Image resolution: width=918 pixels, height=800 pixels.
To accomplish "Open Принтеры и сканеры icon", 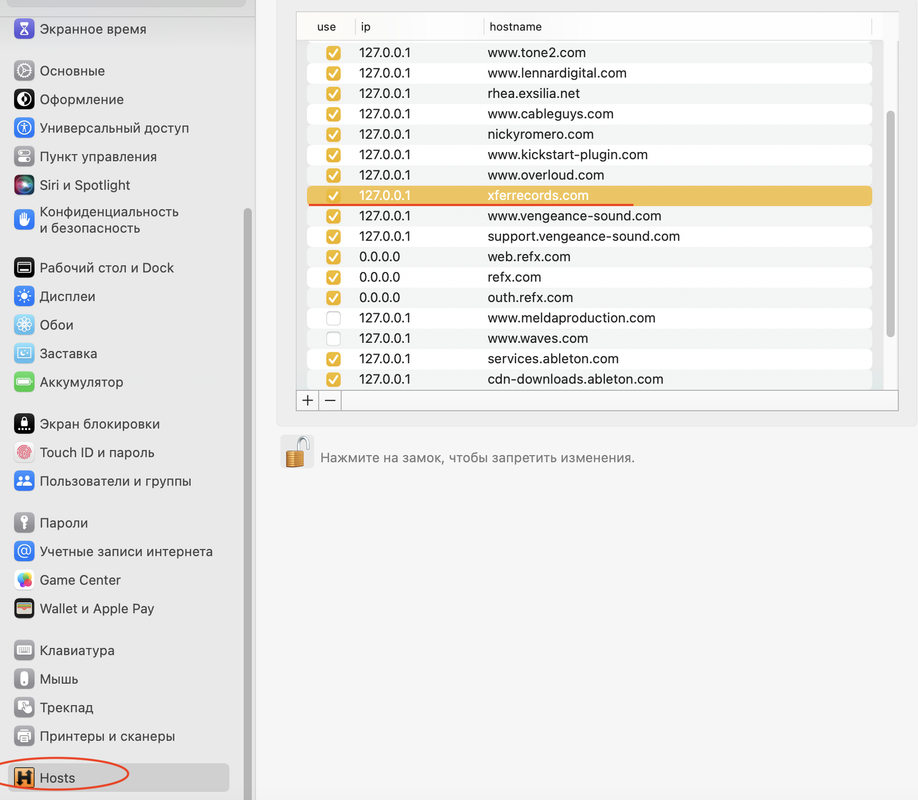I will (x=24, y=736).
